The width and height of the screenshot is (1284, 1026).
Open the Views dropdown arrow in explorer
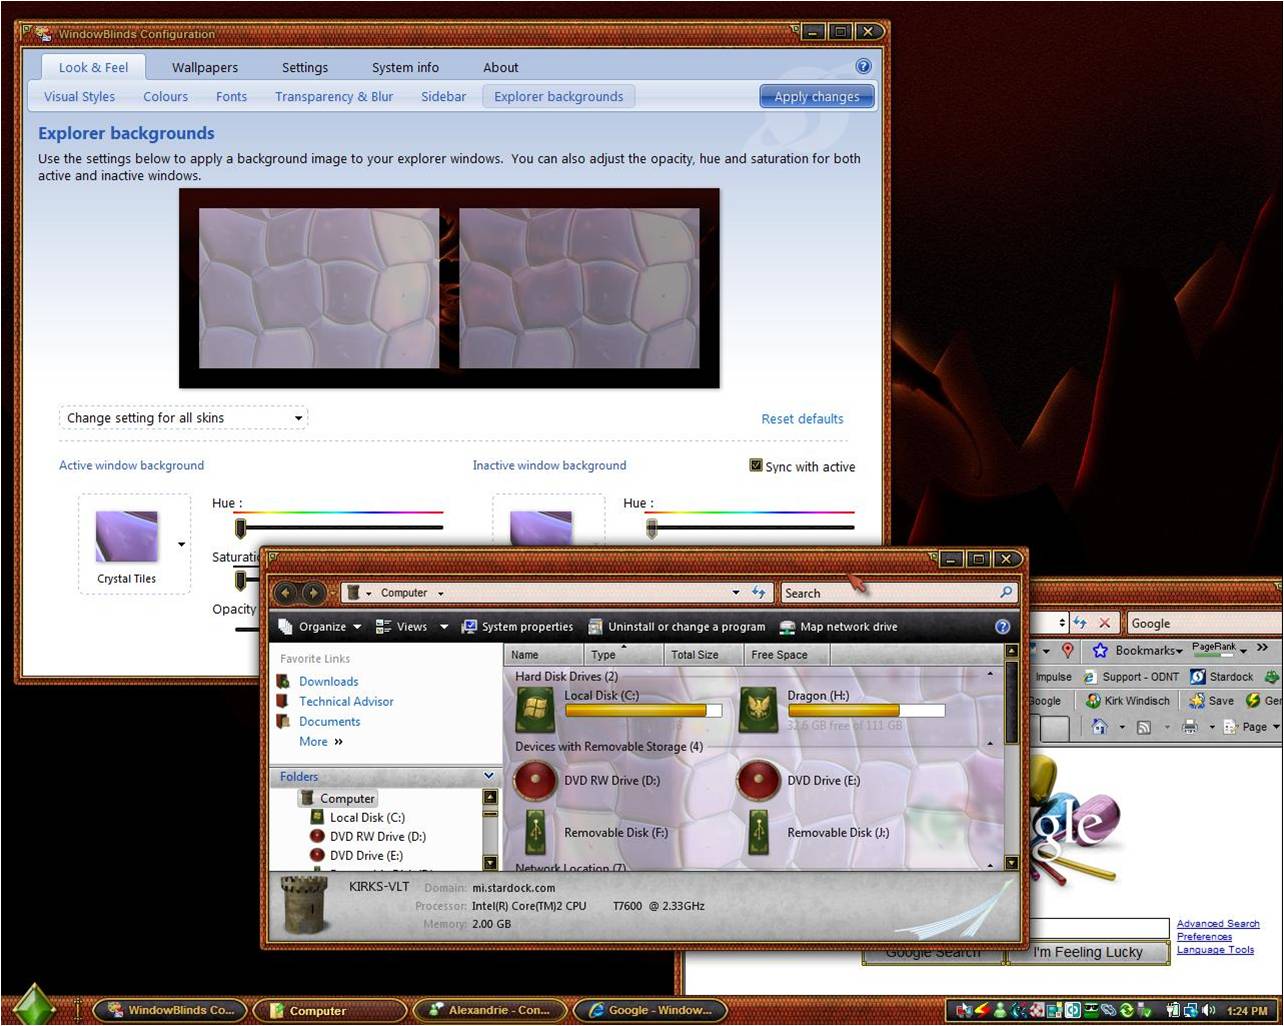coord(443,627)
